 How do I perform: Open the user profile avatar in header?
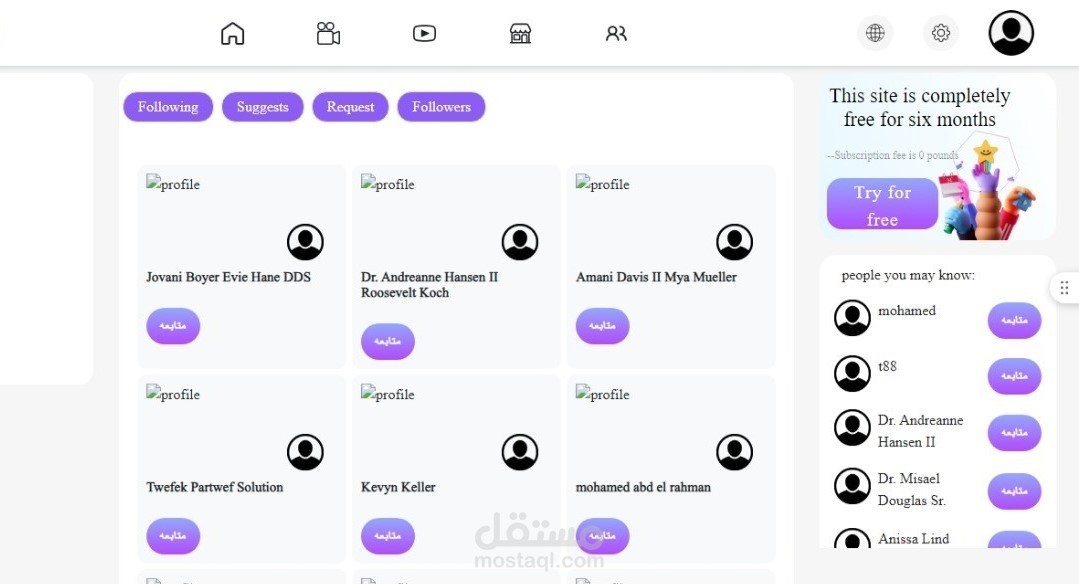(1011, 33)
